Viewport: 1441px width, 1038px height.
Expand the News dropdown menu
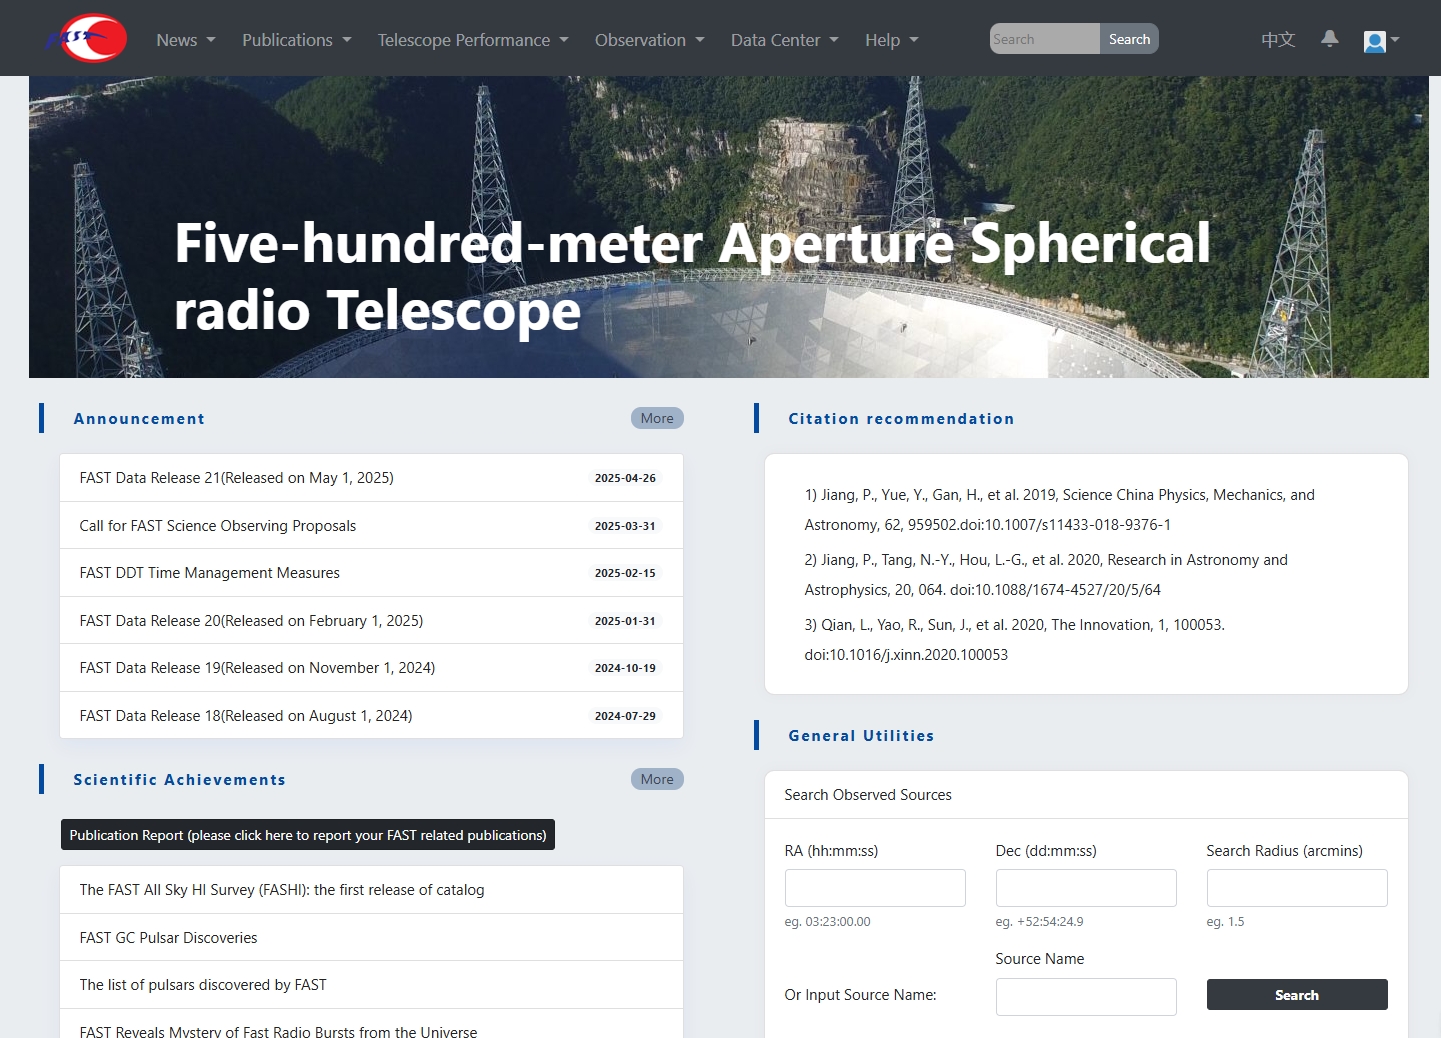tap(185, 40)
